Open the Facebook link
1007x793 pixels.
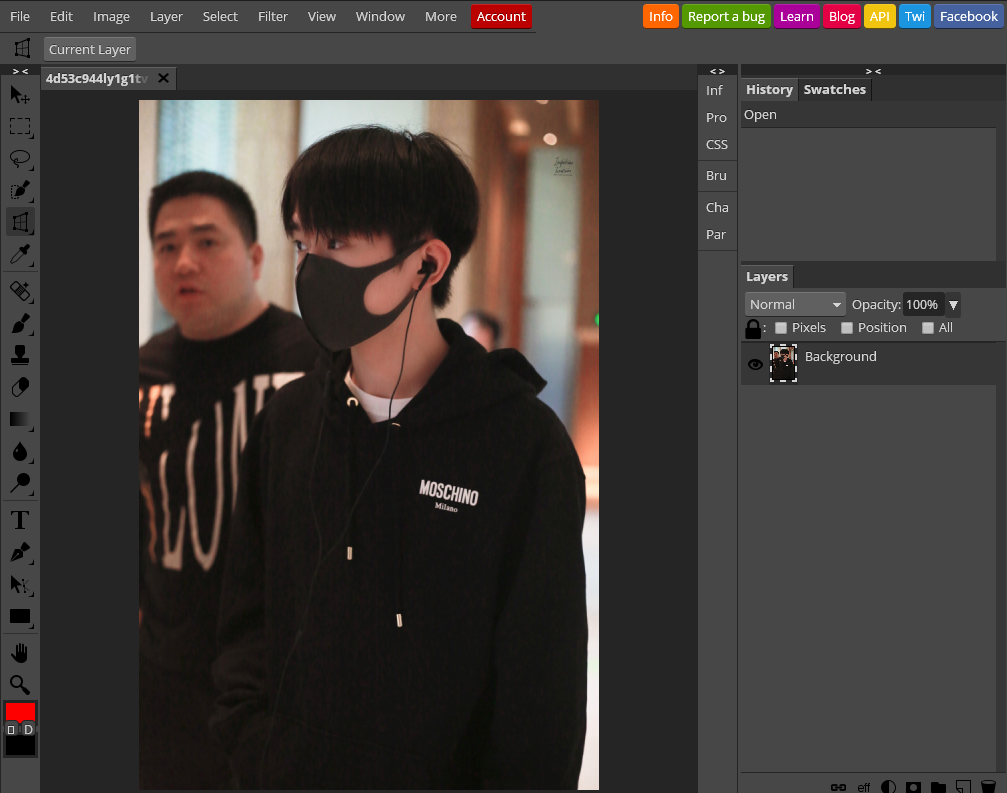pos(968,17)
